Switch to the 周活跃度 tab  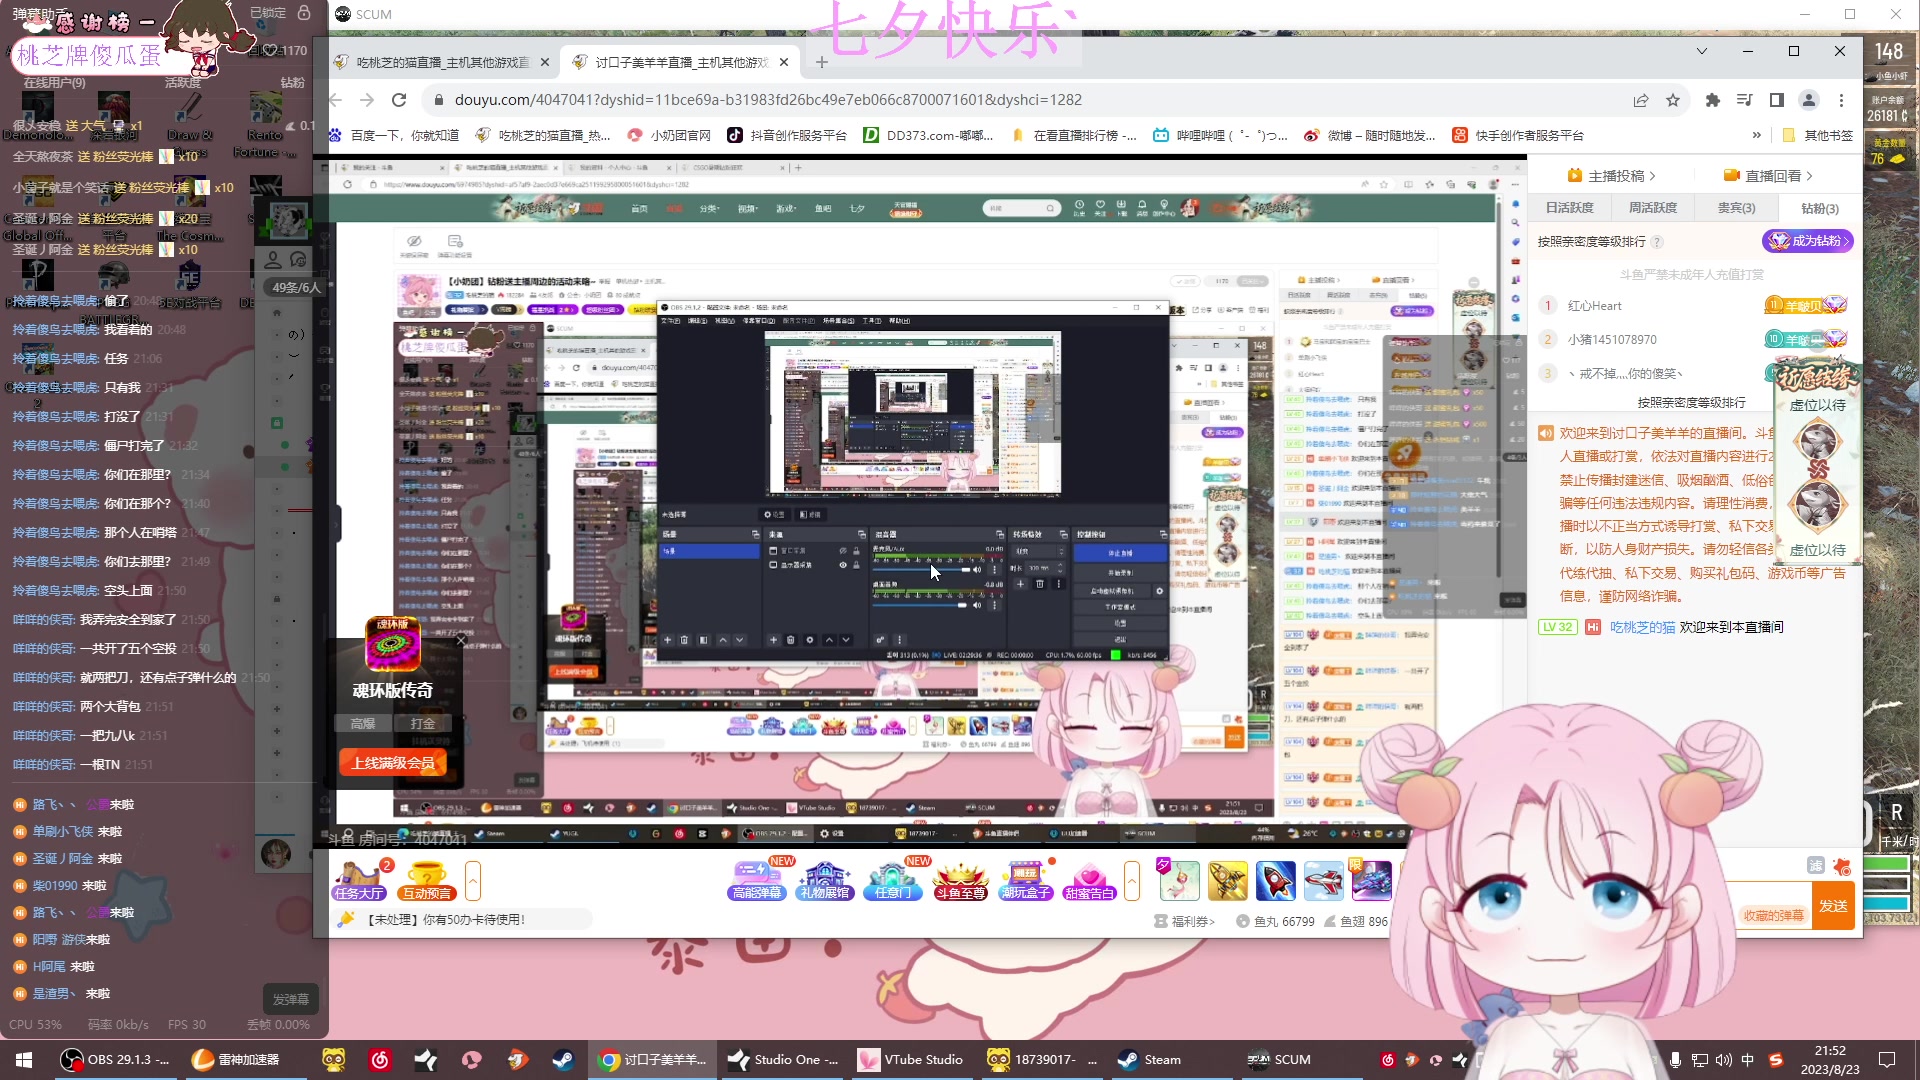(1652, 208)
